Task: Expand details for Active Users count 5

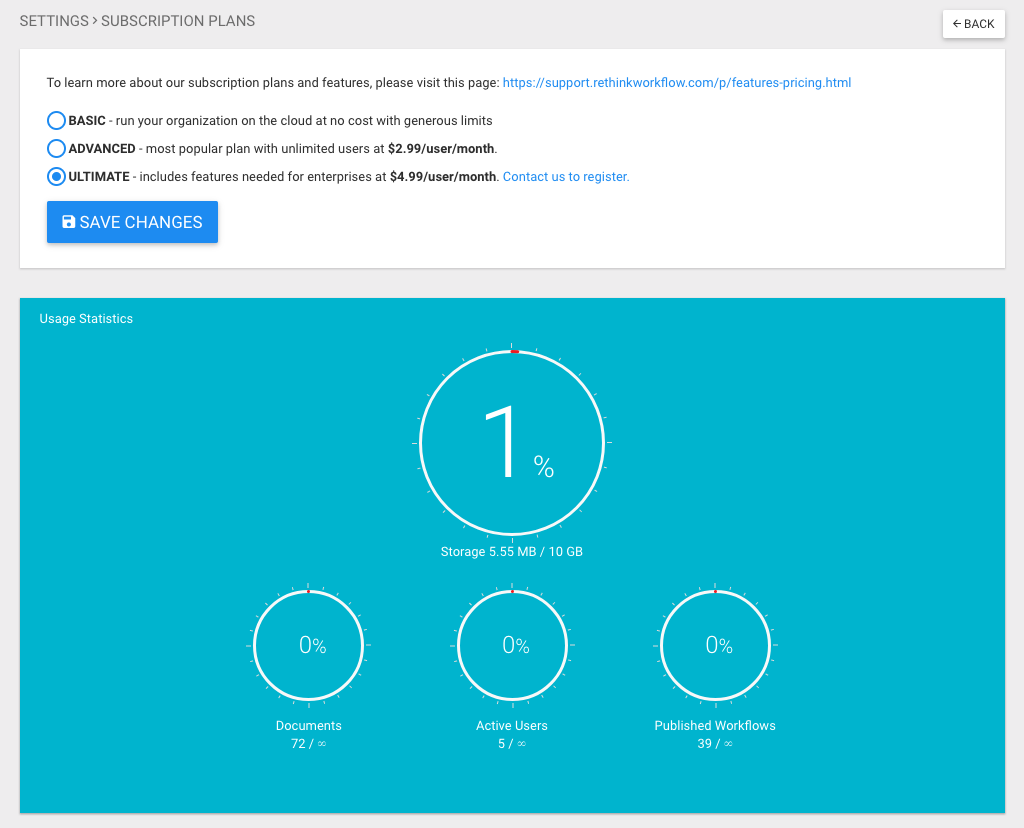Action: pyautogui.click(x=512, y=743)
